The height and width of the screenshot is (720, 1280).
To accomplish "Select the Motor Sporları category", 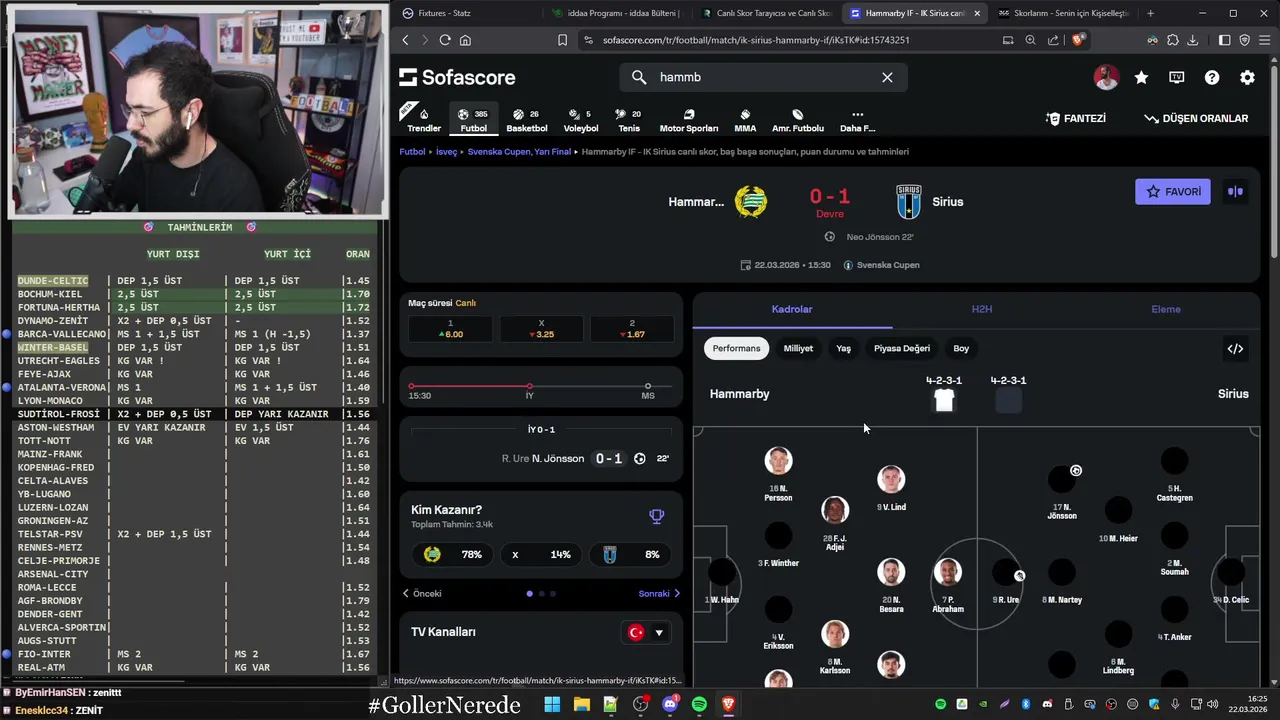I will [x=689, y=120].
